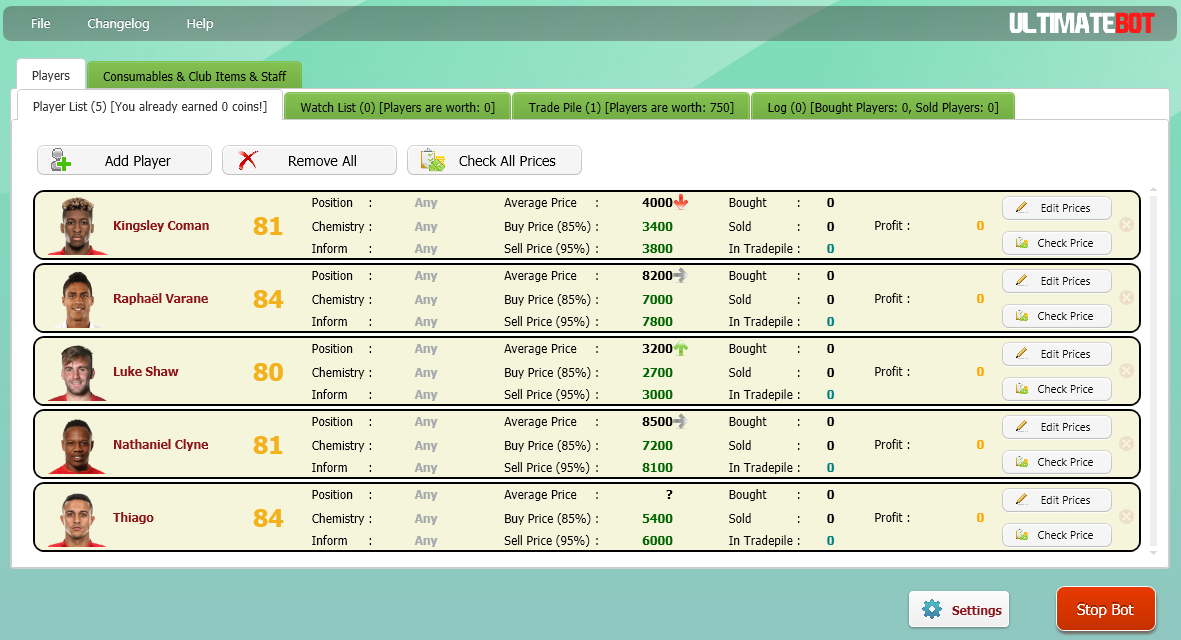Click the player list scrollbar down arrow
Screen dimensions: 1181x640
click(x=1153, y=553)
